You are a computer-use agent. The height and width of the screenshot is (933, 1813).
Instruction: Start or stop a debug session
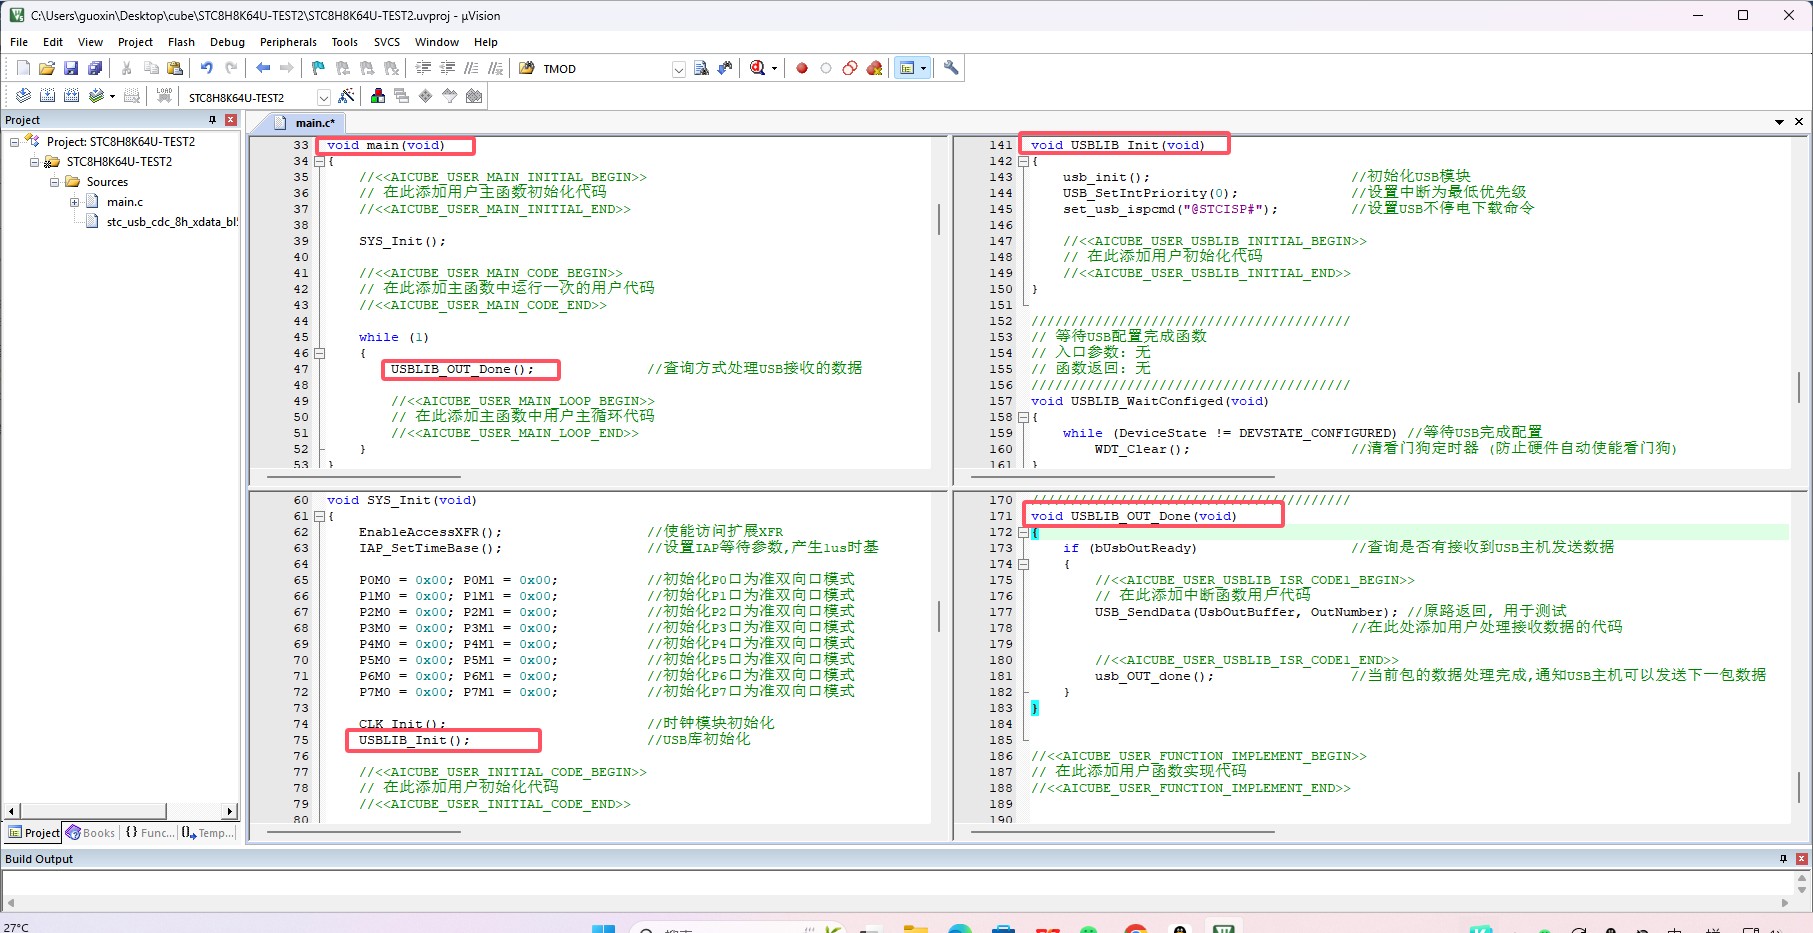point(757,68)
